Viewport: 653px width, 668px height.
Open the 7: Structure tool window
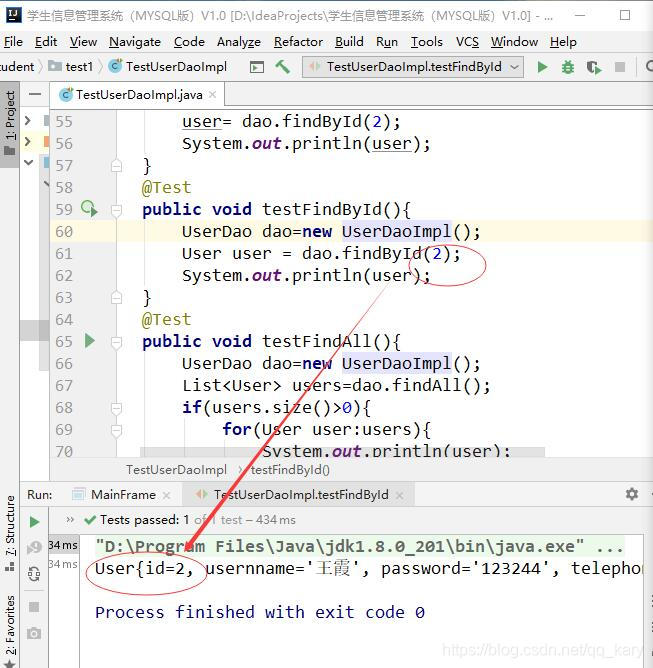point(9,533)
